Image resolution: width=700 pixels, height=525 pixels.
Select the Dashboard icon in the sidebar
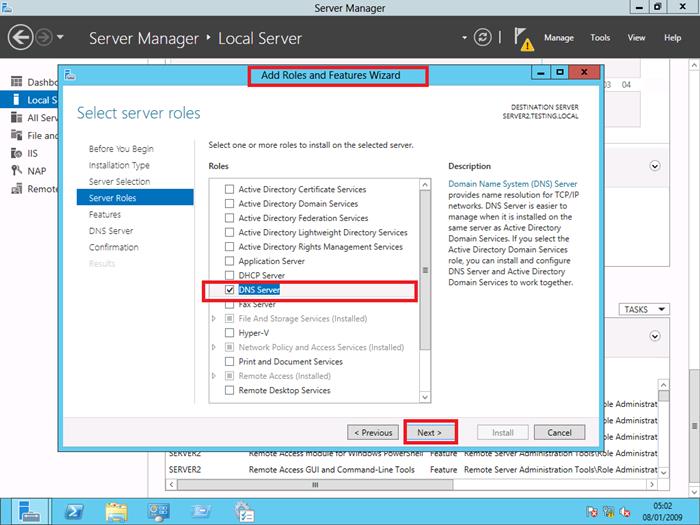point(17,82)
